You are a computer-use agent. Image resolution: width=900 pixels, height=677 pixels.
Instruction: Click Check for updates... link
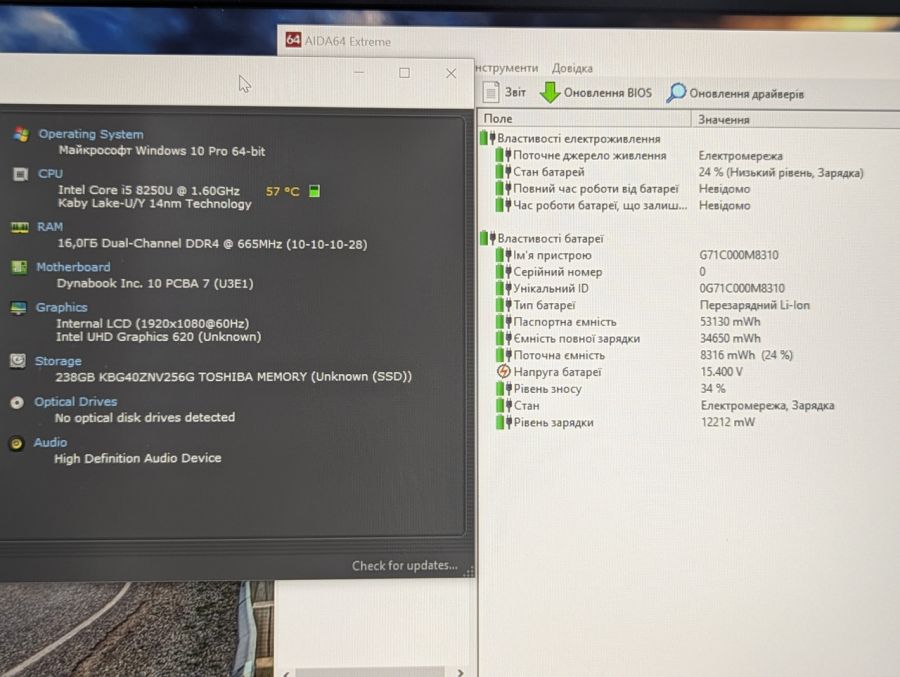pos(405,566)
